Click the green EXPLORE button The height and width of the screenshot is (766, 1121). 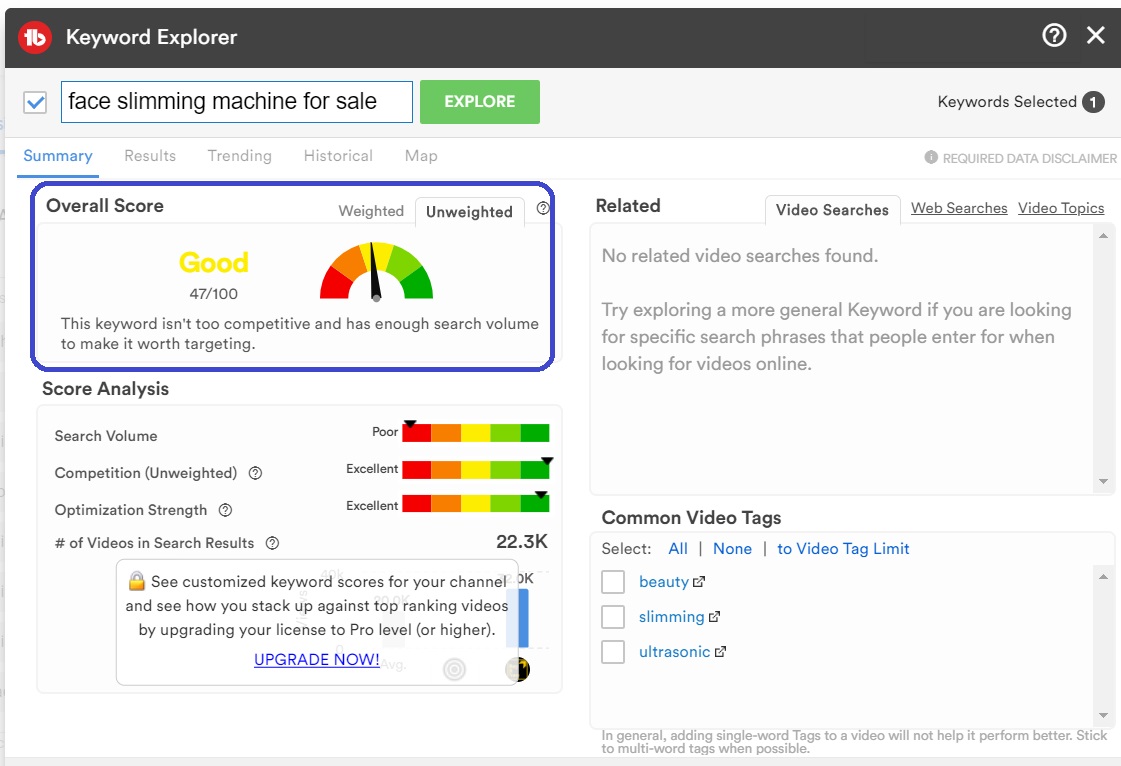tap(480, 102)
